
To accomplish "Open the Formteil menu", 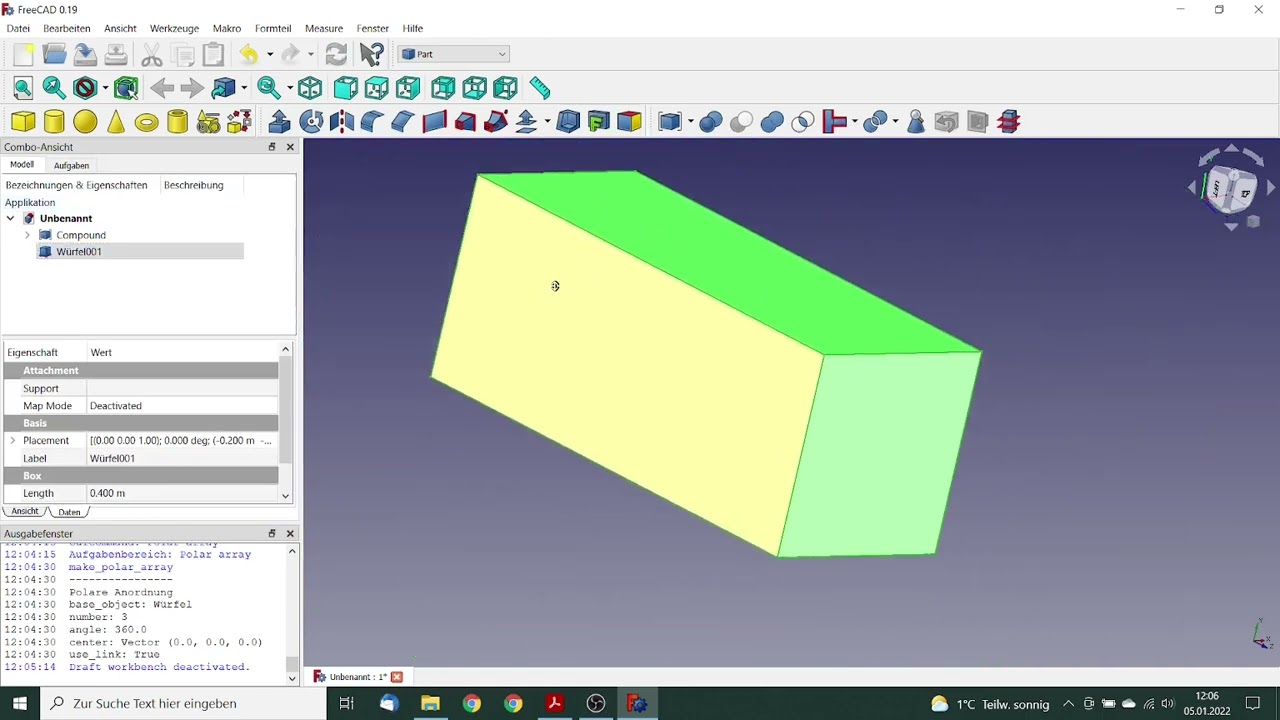I will point(273,28).
